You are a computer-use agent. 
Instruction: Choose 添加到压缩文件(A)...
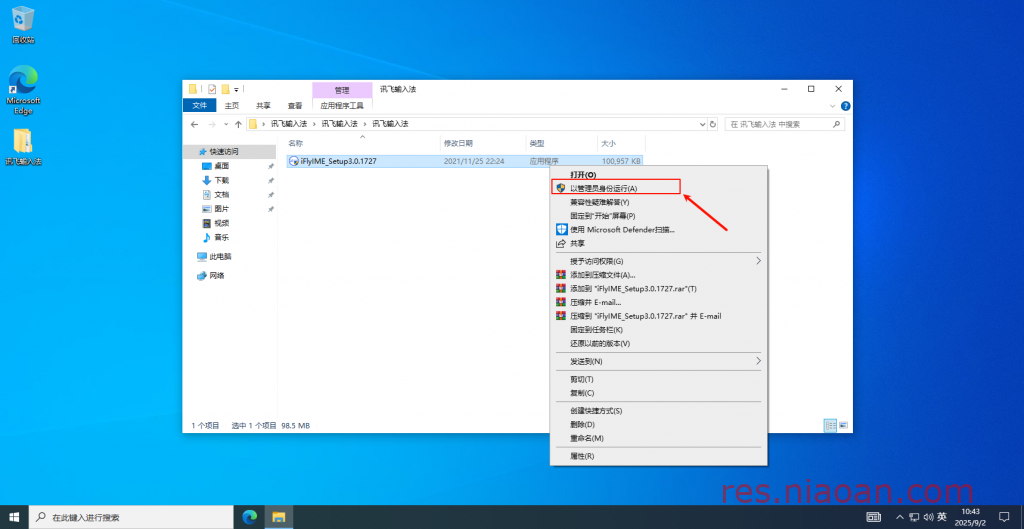click(x=658, y=275)
